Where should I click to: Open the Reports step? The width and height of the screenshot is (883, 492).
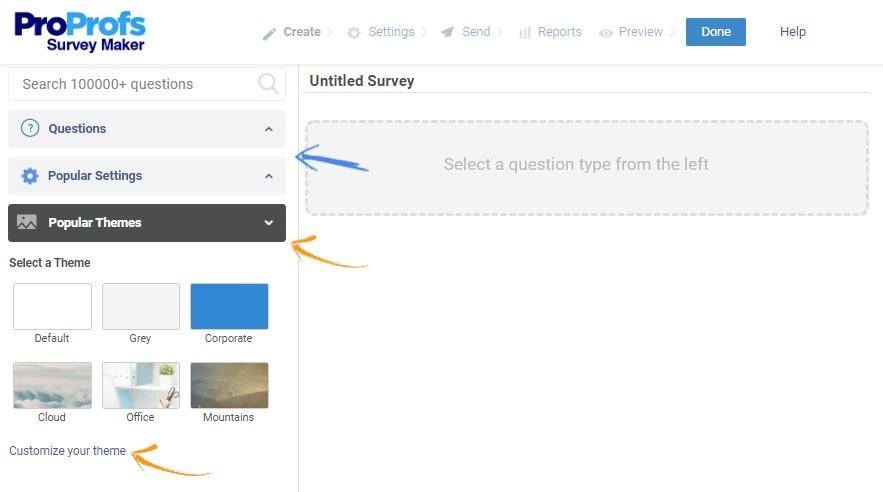[559, 32]
